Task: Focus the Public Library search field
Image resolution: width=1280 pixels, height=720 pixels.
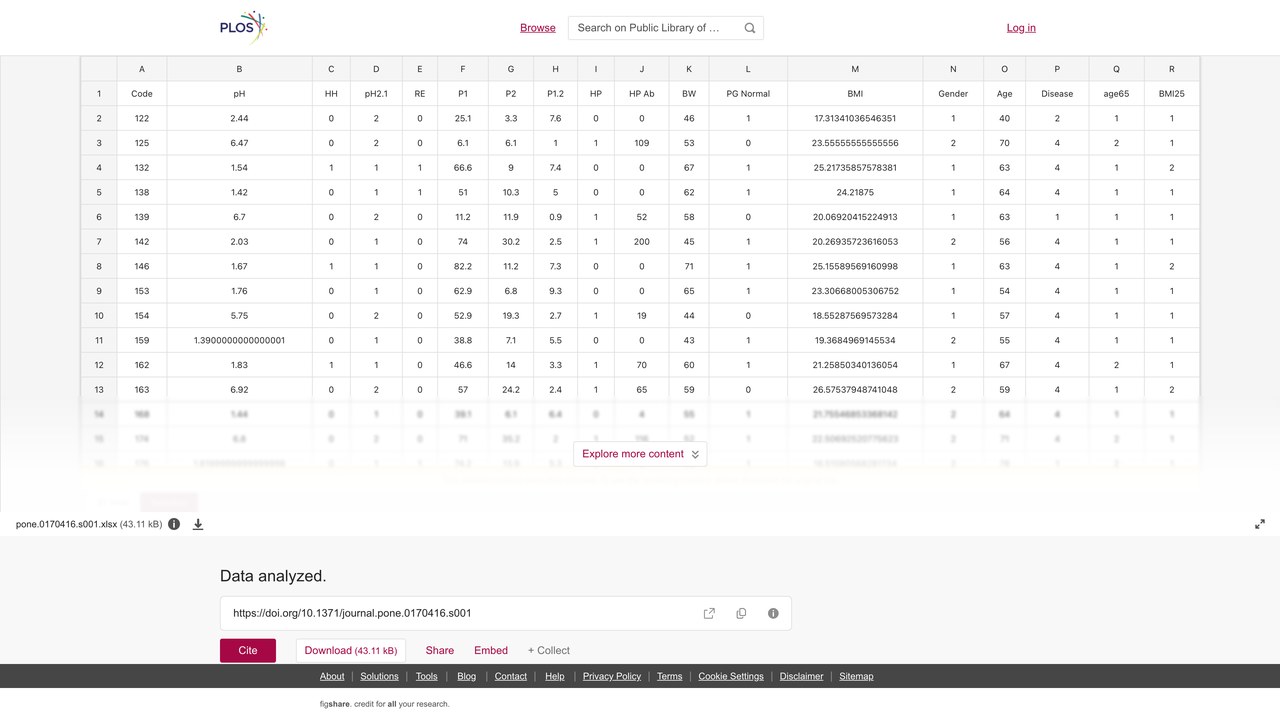Action: pos(653,28)
